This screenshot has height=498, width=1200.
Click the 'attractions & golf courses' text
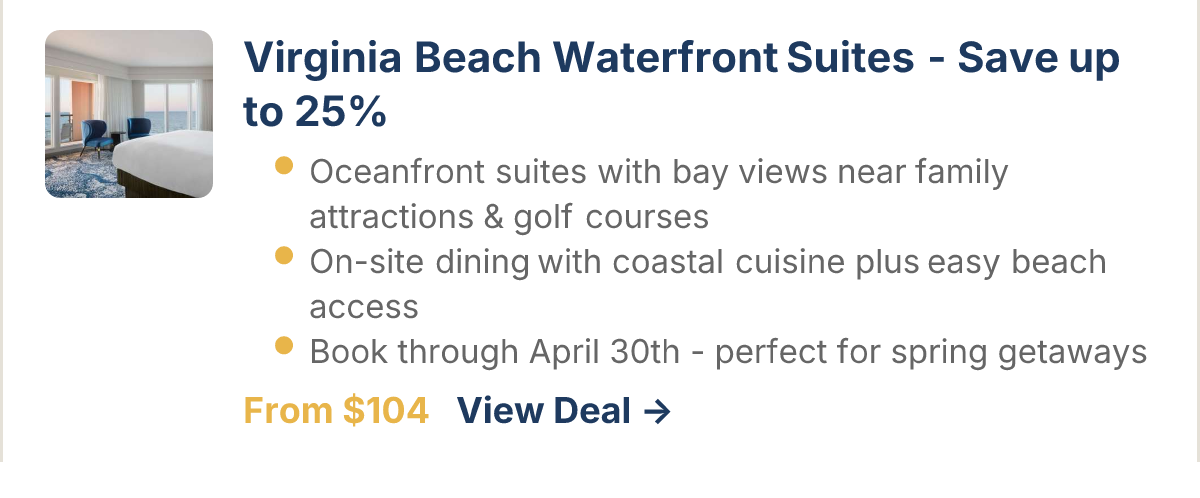(509, 217)
